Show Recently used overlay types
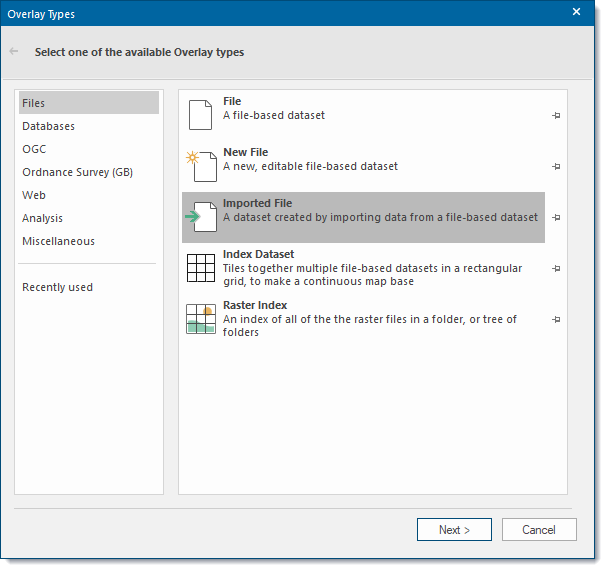Viewport: 606px width, 570px height. click(57, 287)
